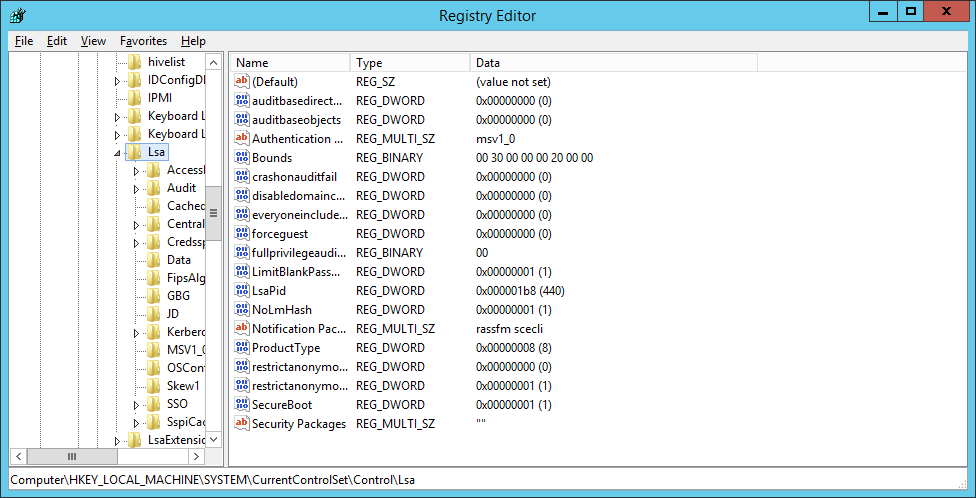Image resolution: width=976 pixels, height=498 pixels.
Task: Select the ProductType value entry
Action: [286, 348]
